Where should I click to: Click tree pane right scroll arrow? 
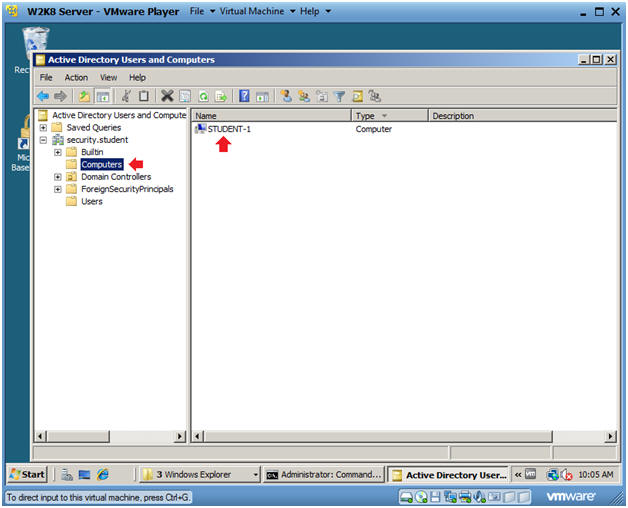pyautogui.click(x=179, y=436)
